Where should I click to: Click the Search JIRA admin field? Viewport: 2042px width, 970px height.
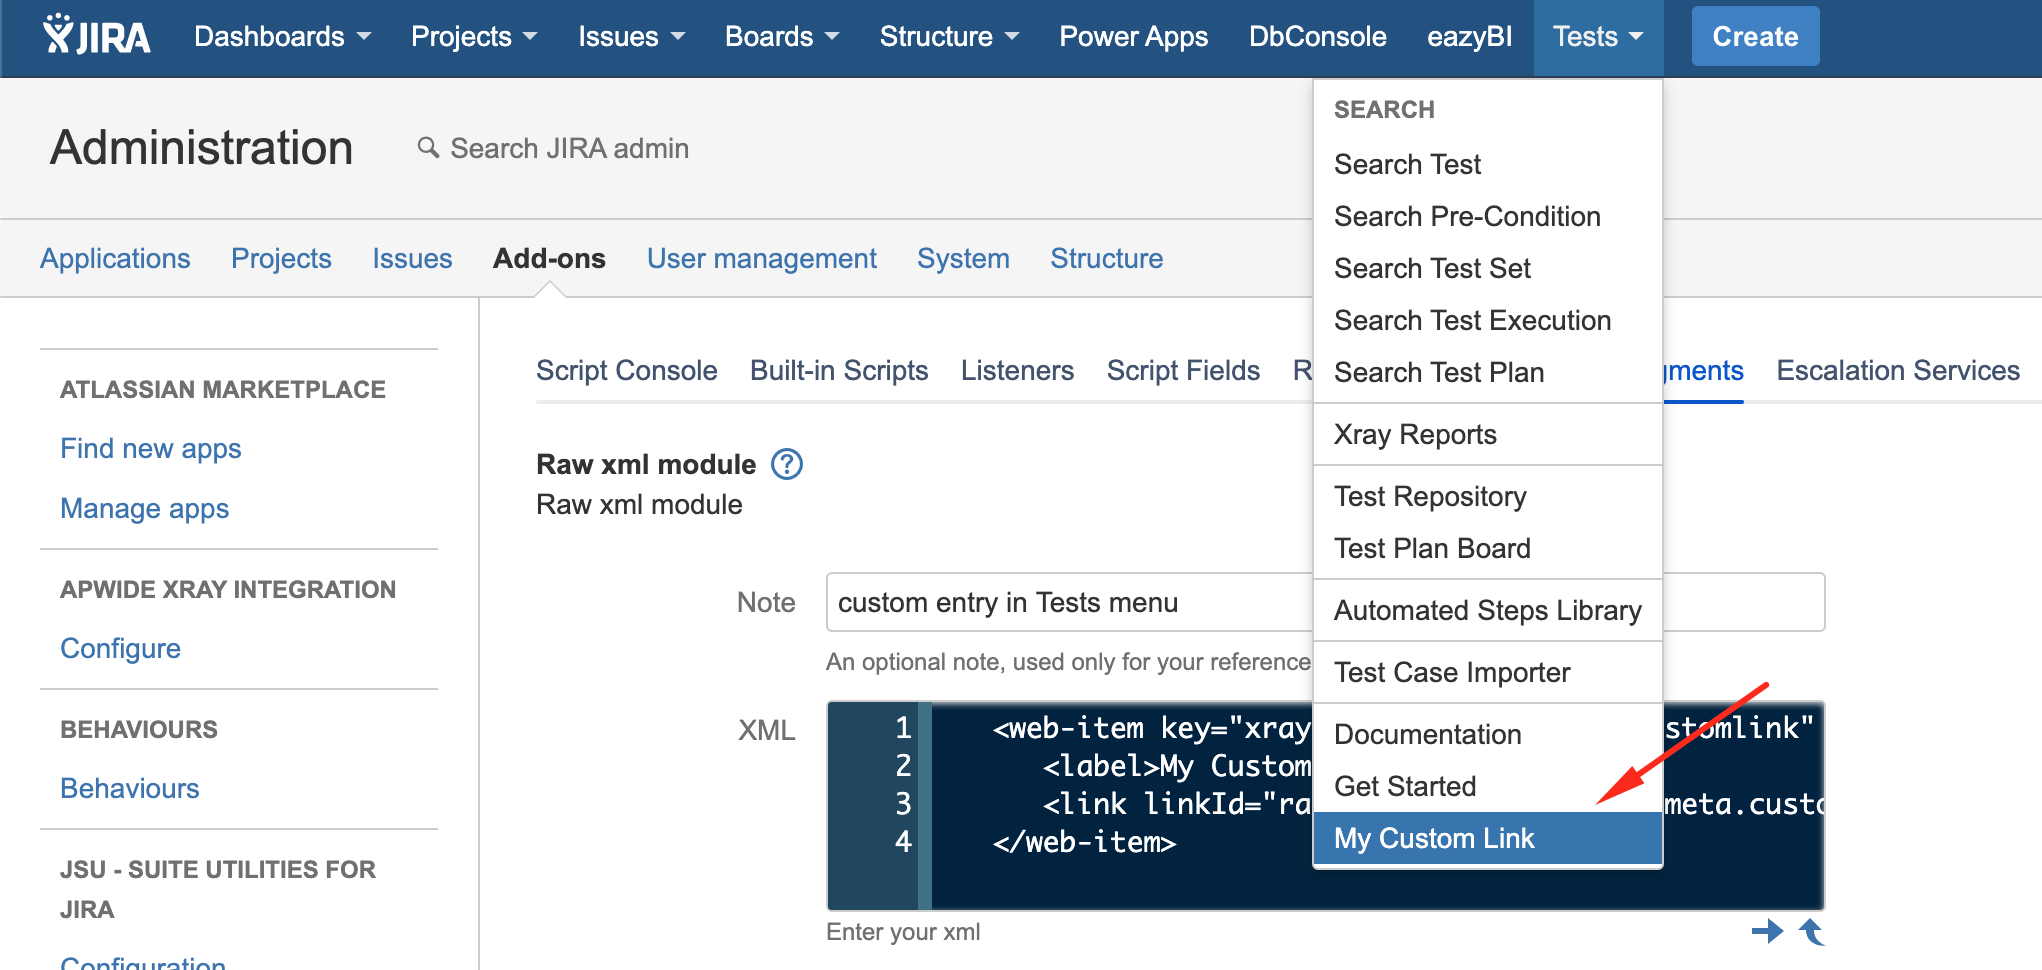click(x=570, y=148)
